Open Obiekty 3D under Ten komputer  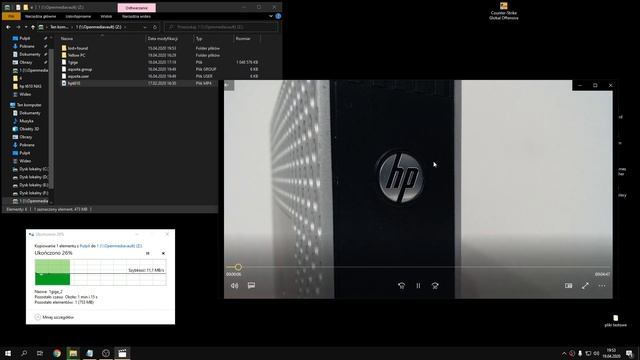(29, 129)
